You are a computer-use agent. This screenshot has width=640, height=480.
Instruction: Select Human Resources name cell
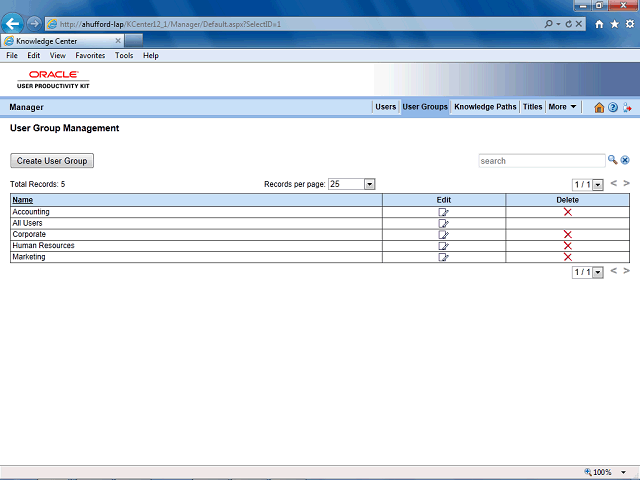tap(196, 246)
